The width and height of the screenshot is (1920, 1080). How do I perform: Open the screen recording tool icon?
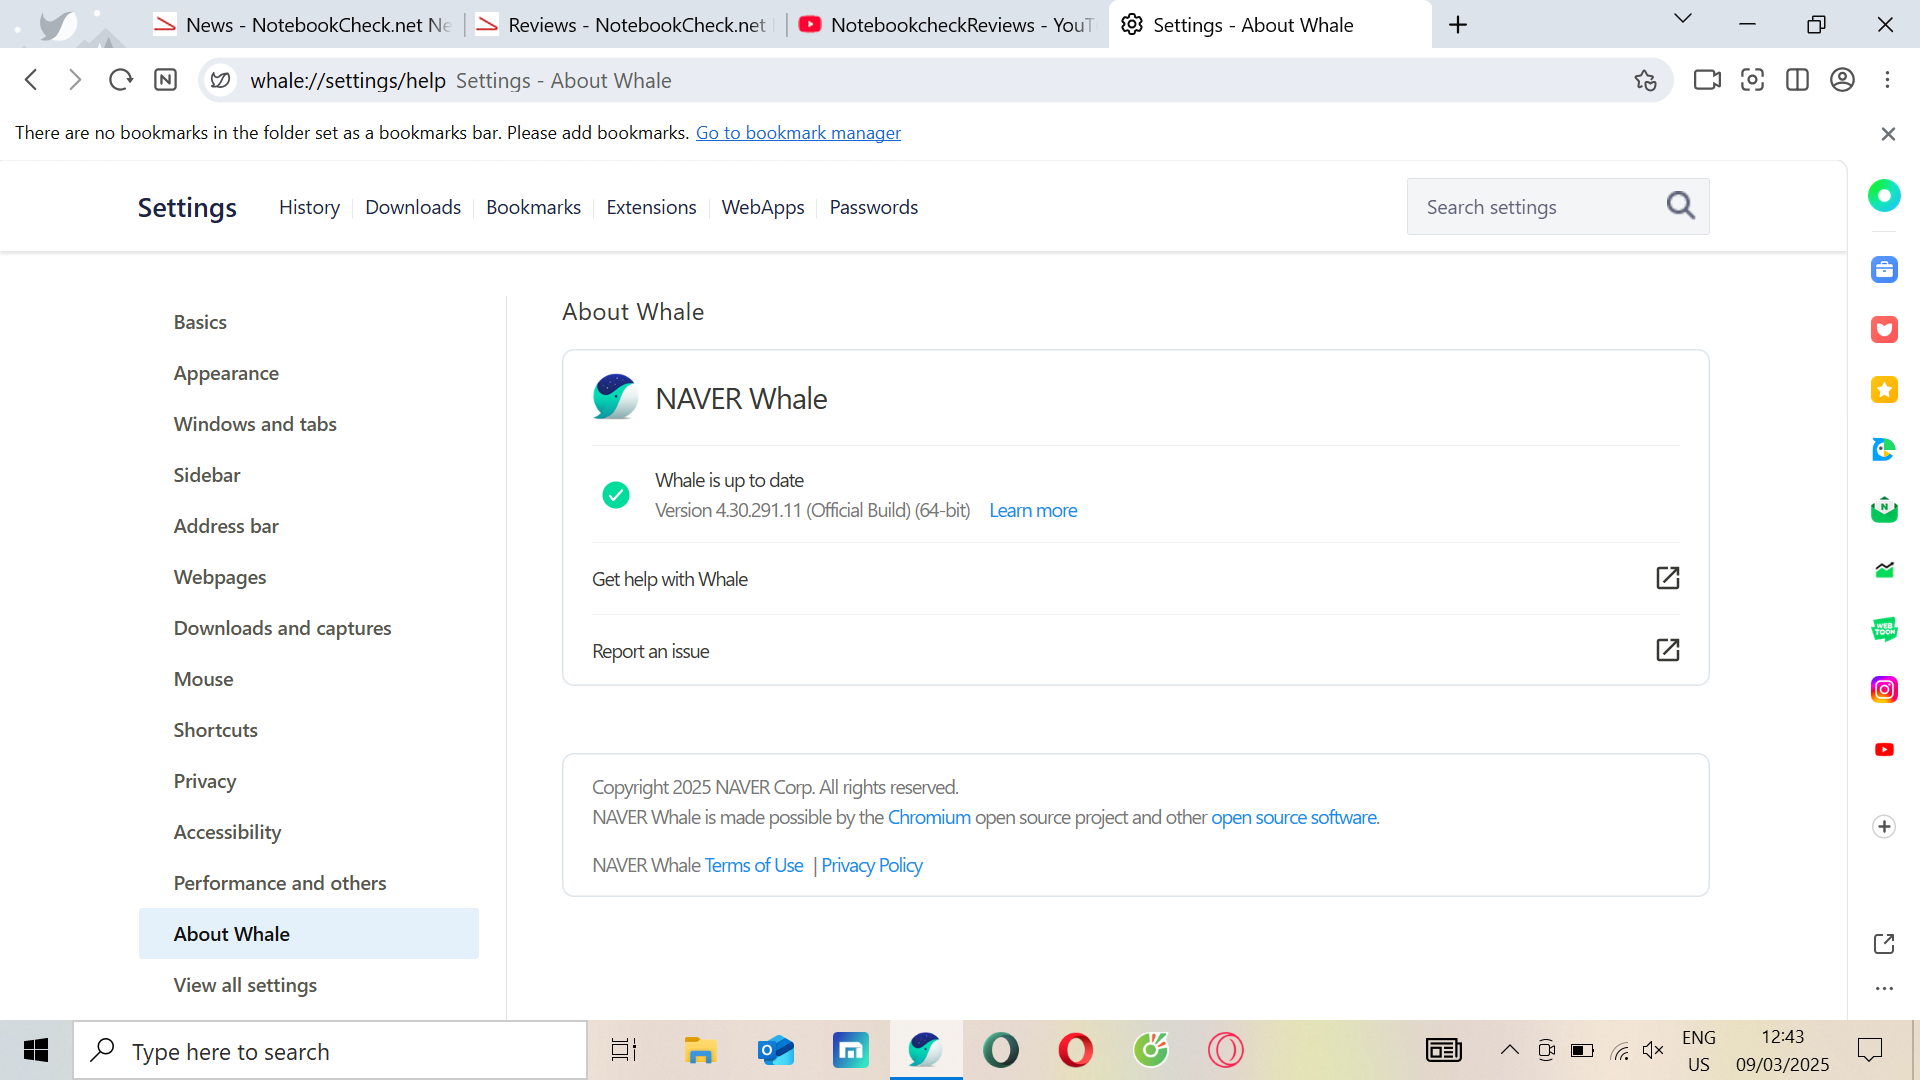point(1707,80)
